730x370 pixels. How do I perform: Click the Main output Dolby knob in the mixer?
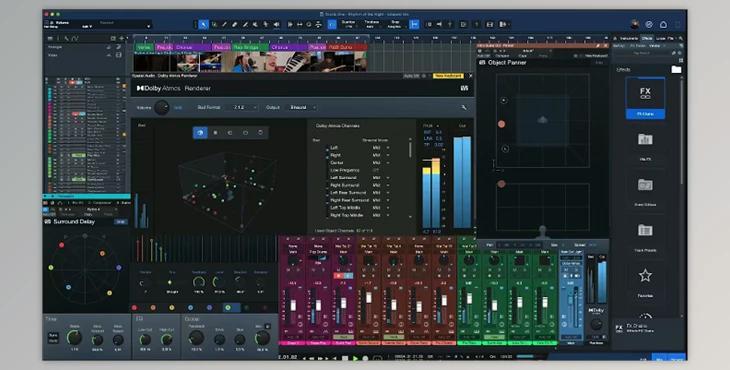click(x=596, y=324)
